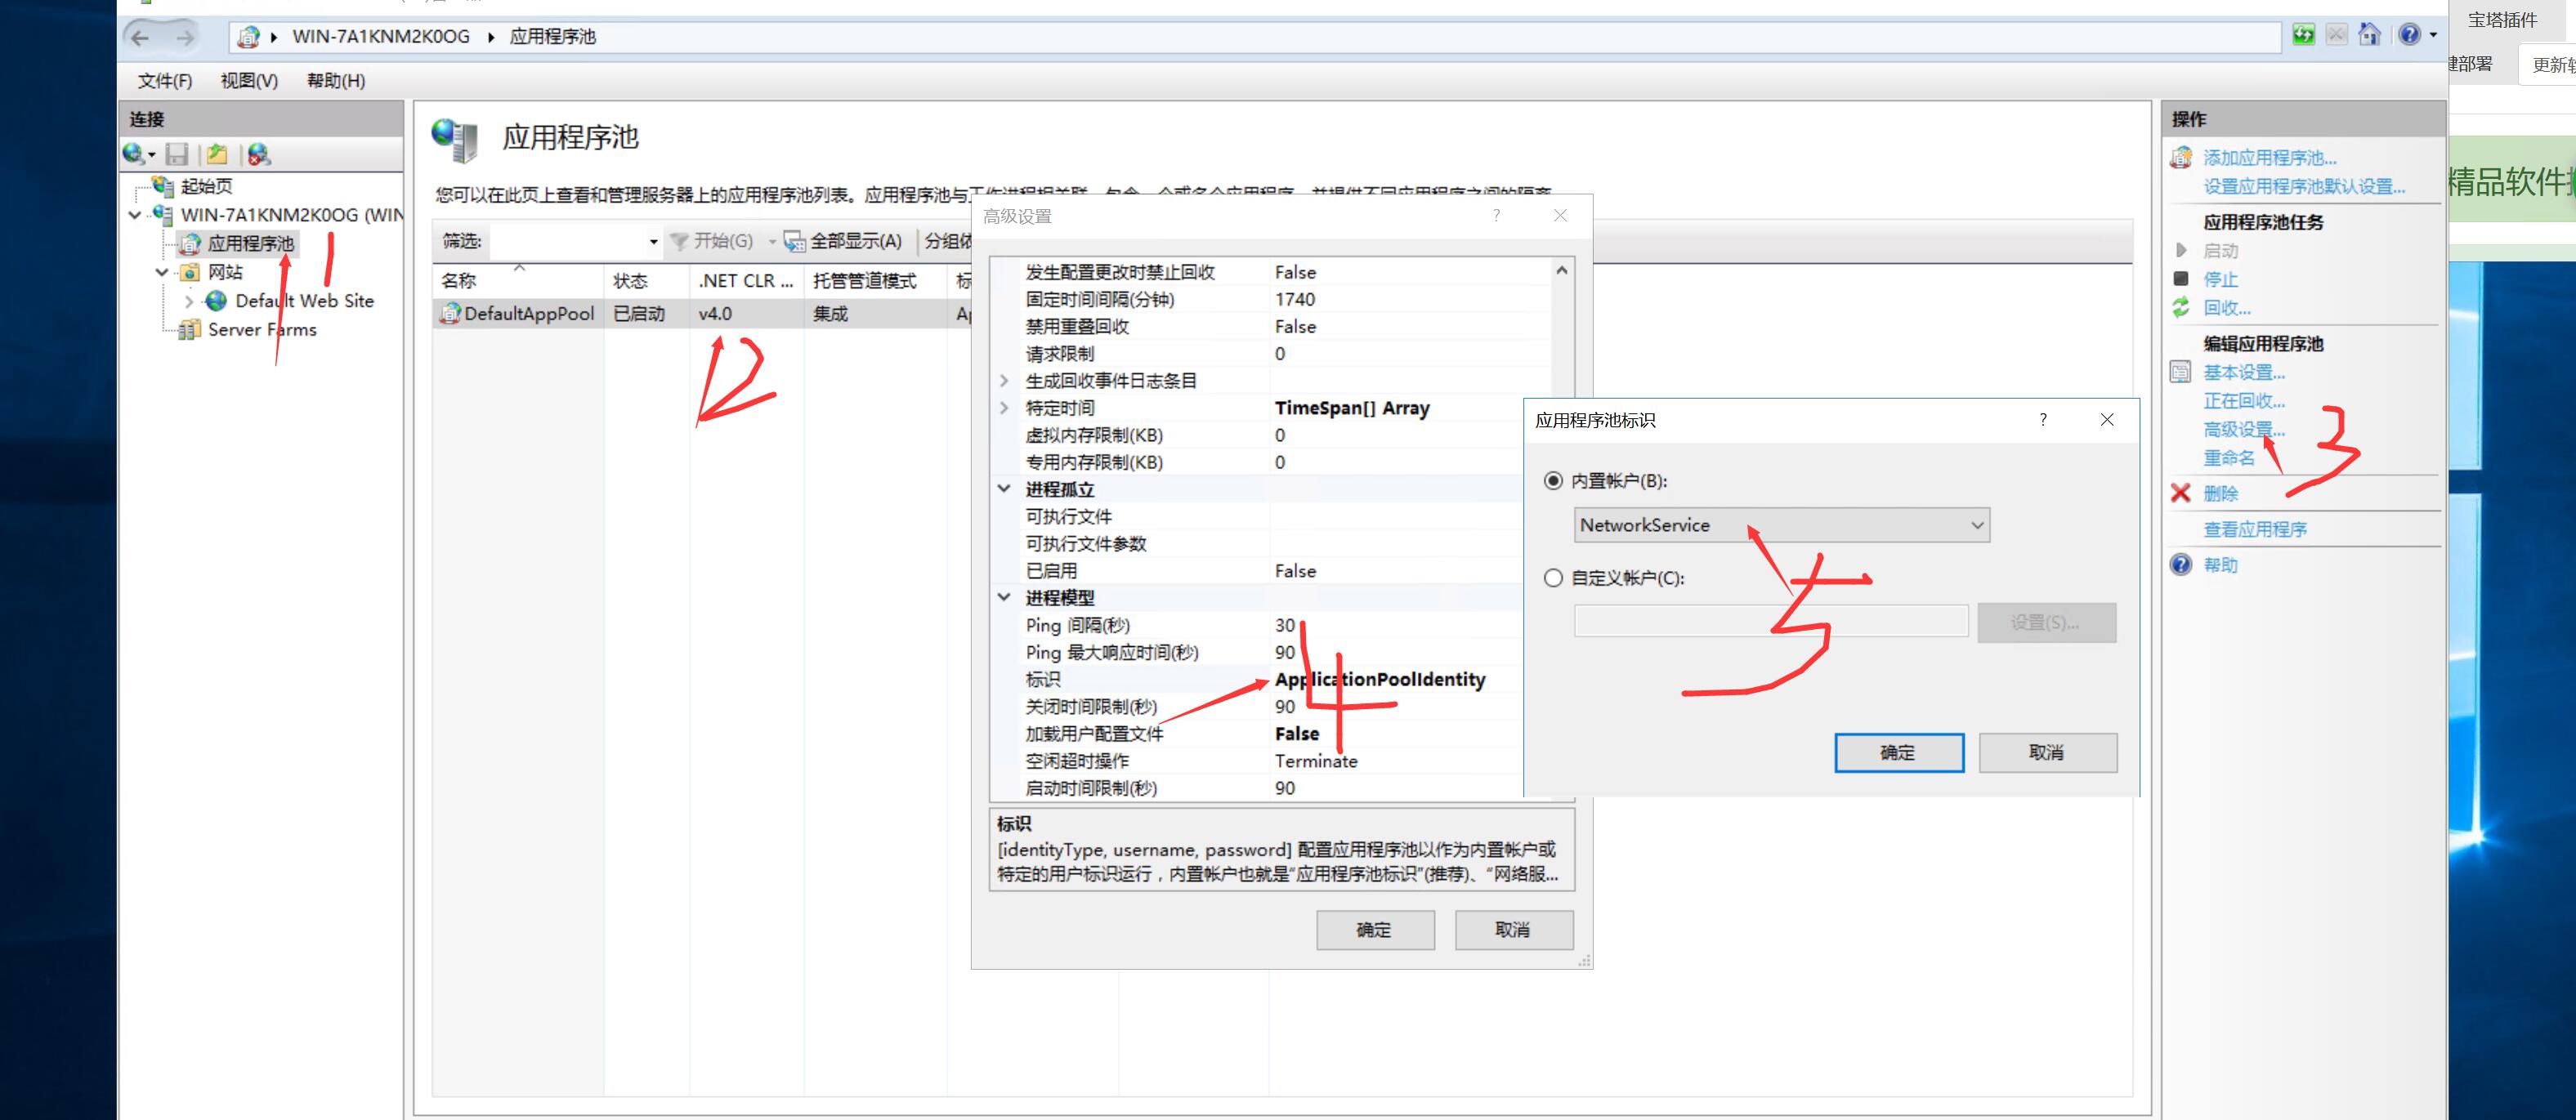Click the Home icon in top toolbar
This screenshot has width=2576, height=1120.
pyautogui.click(x=2369, y=35)
